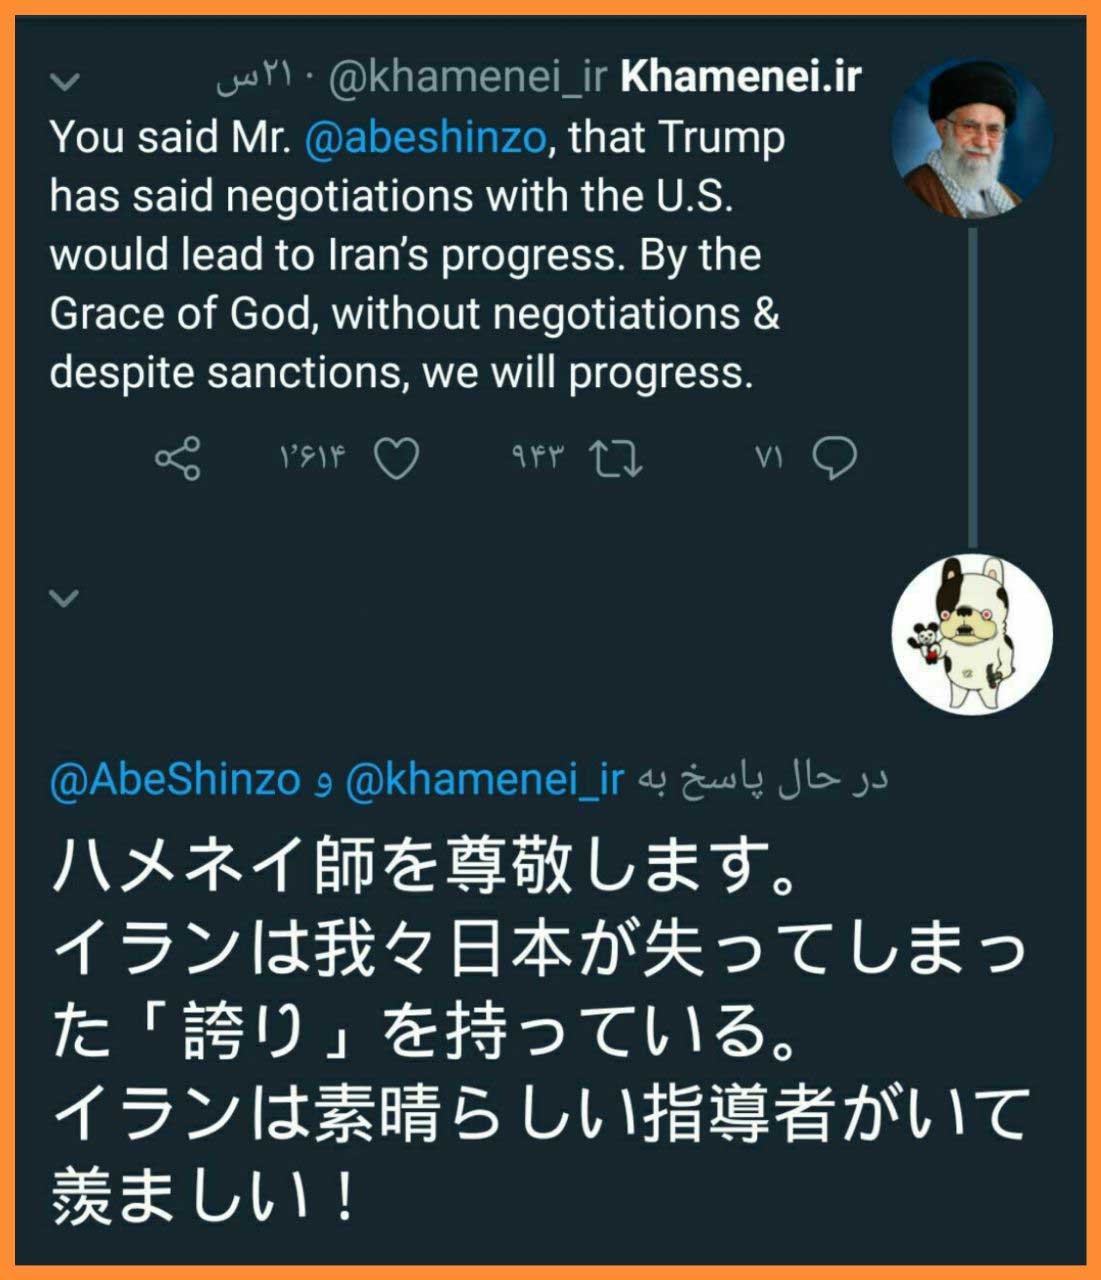Click @khamenei_ir in the replying-to line
Image resolution: width=1101 pixels, height=1280 pixels.
(485, 780)
